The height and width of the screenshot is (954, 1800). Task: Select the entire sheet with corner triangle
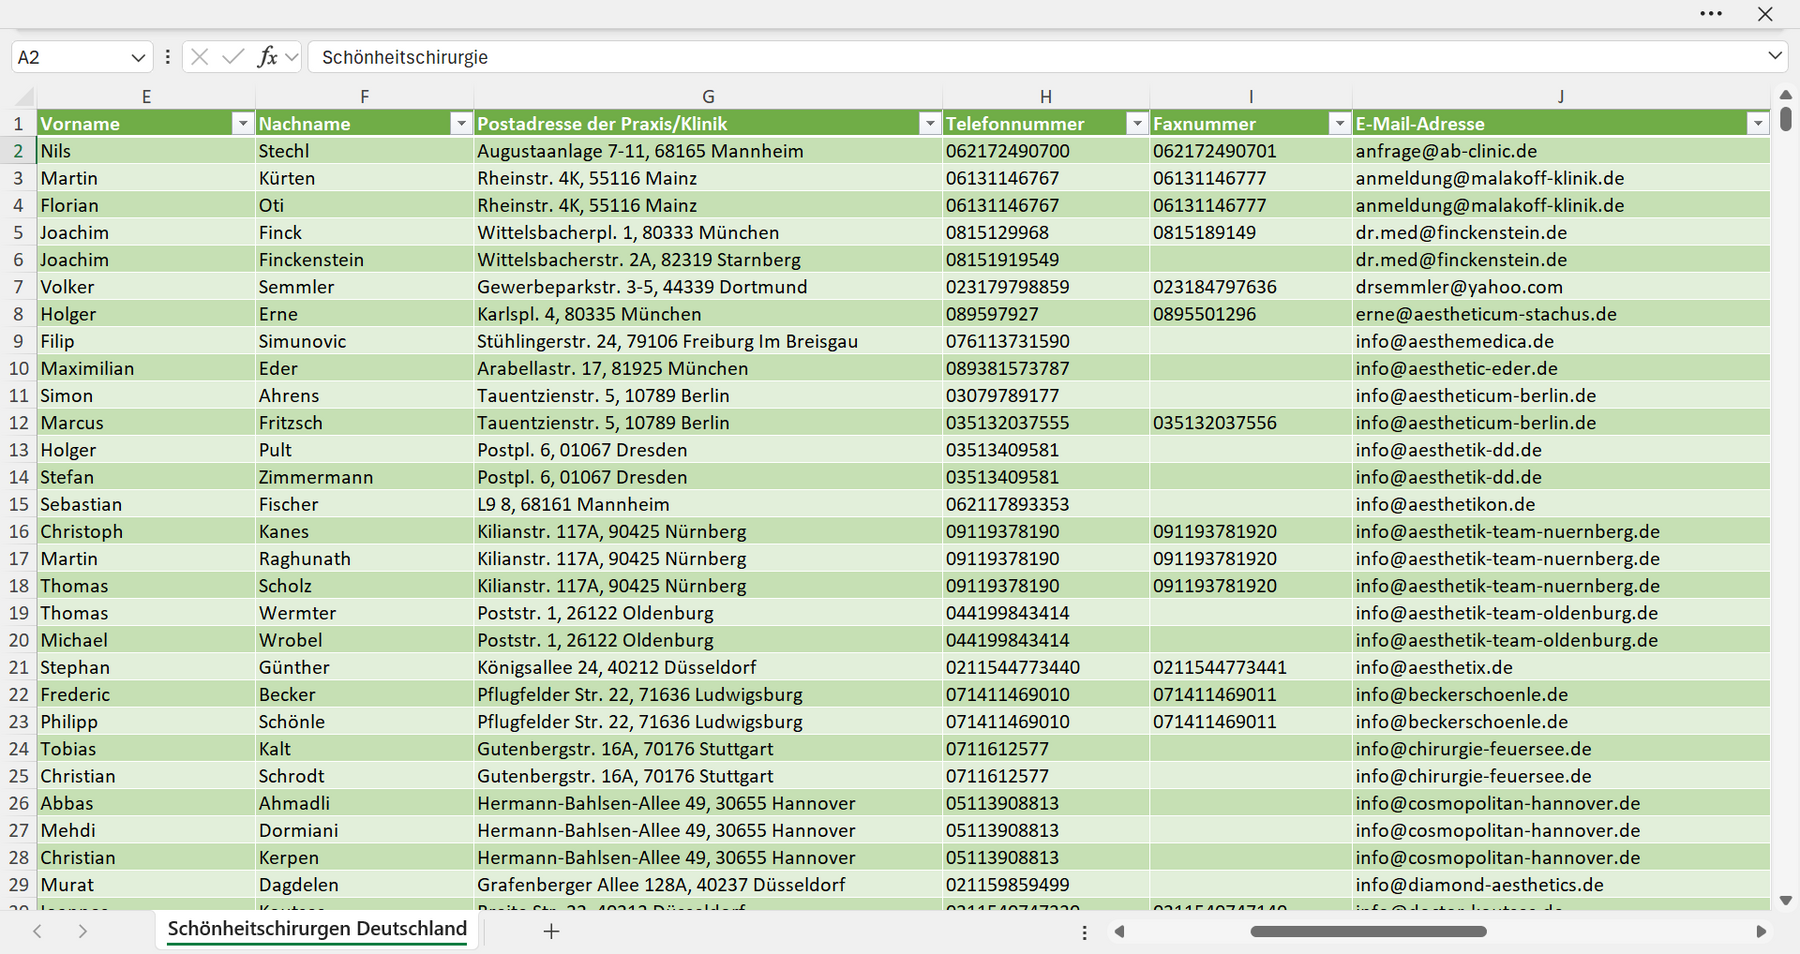point(23,97)
